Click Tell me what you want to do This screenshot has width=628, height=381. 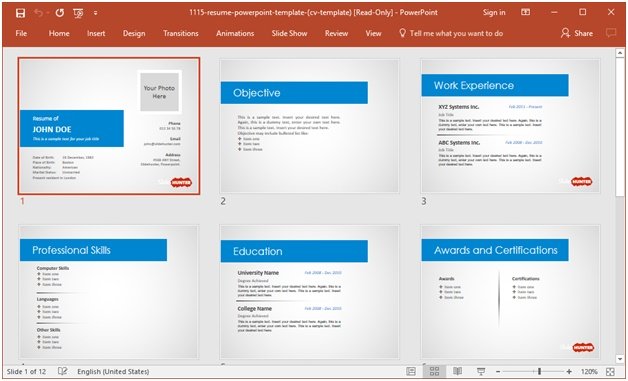451,33
